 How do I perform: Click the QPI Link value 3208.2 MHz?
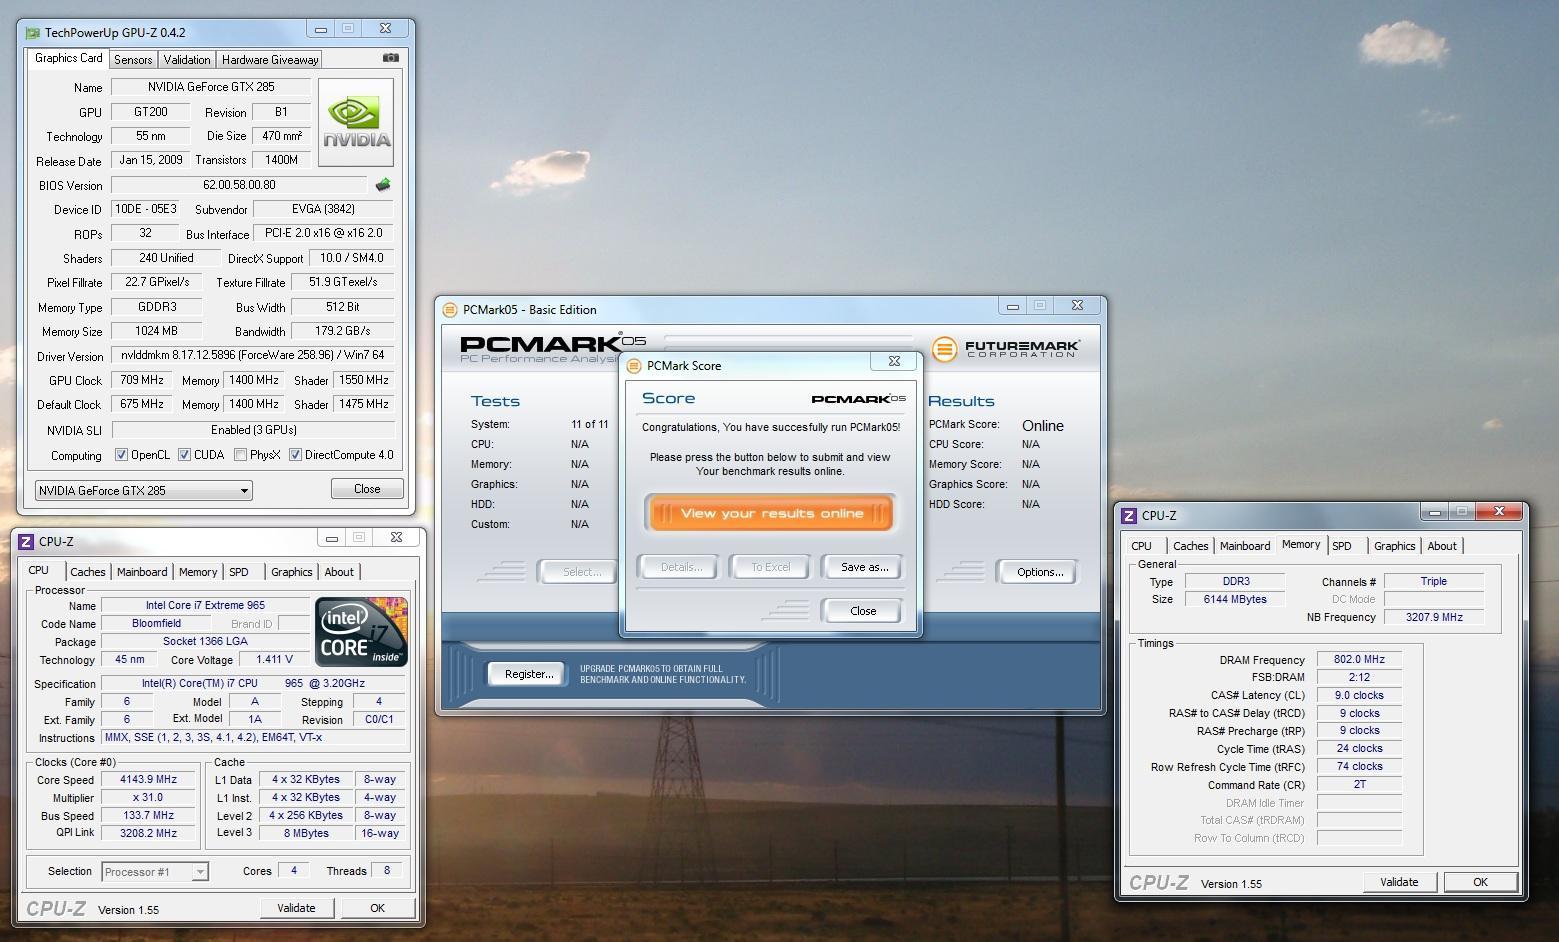(x=148, y=833)
